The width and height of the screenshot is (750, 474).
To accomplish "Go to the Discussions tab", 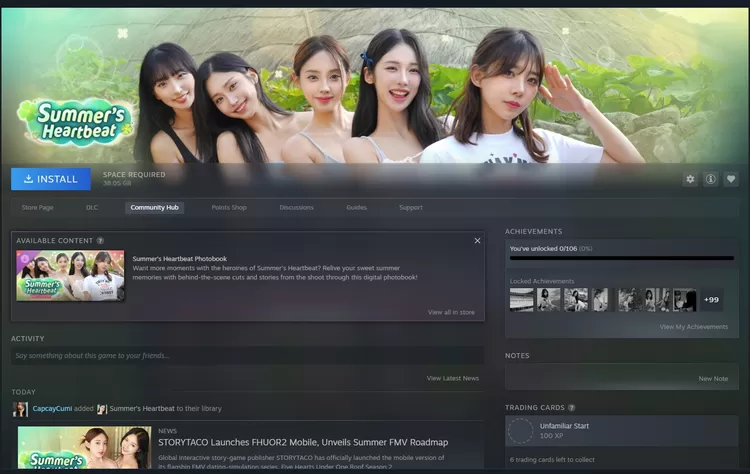I will [297, 208].
